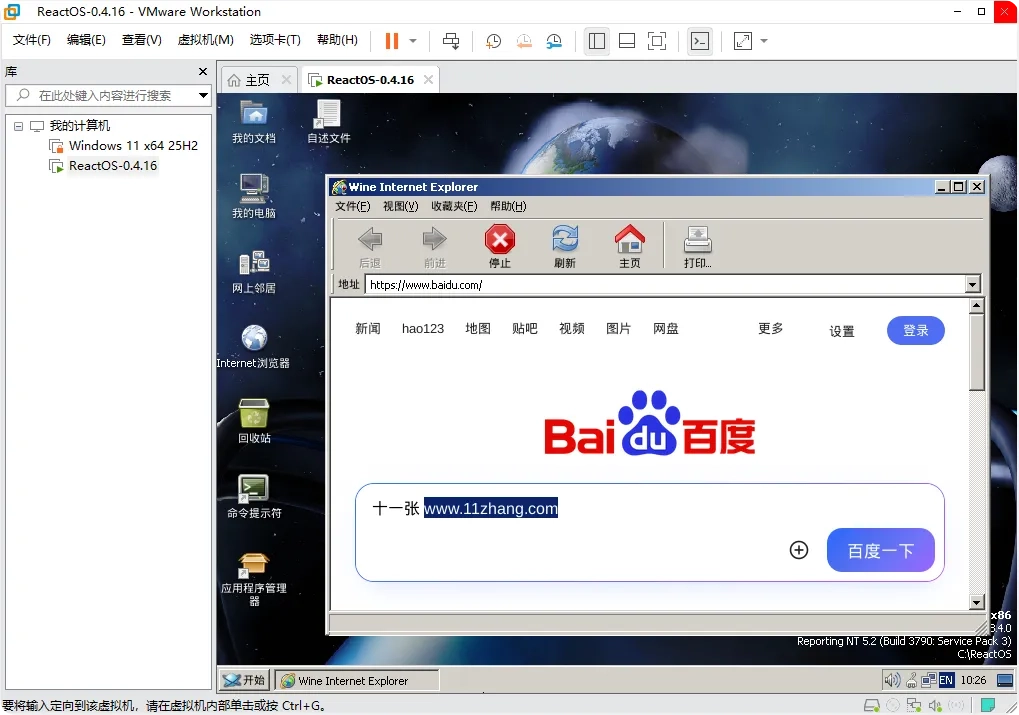Viewport: 1019px width, 715px height.
Task: Click Wine Internet Explorer taskbar button
Action: click(x=357, y=681)
